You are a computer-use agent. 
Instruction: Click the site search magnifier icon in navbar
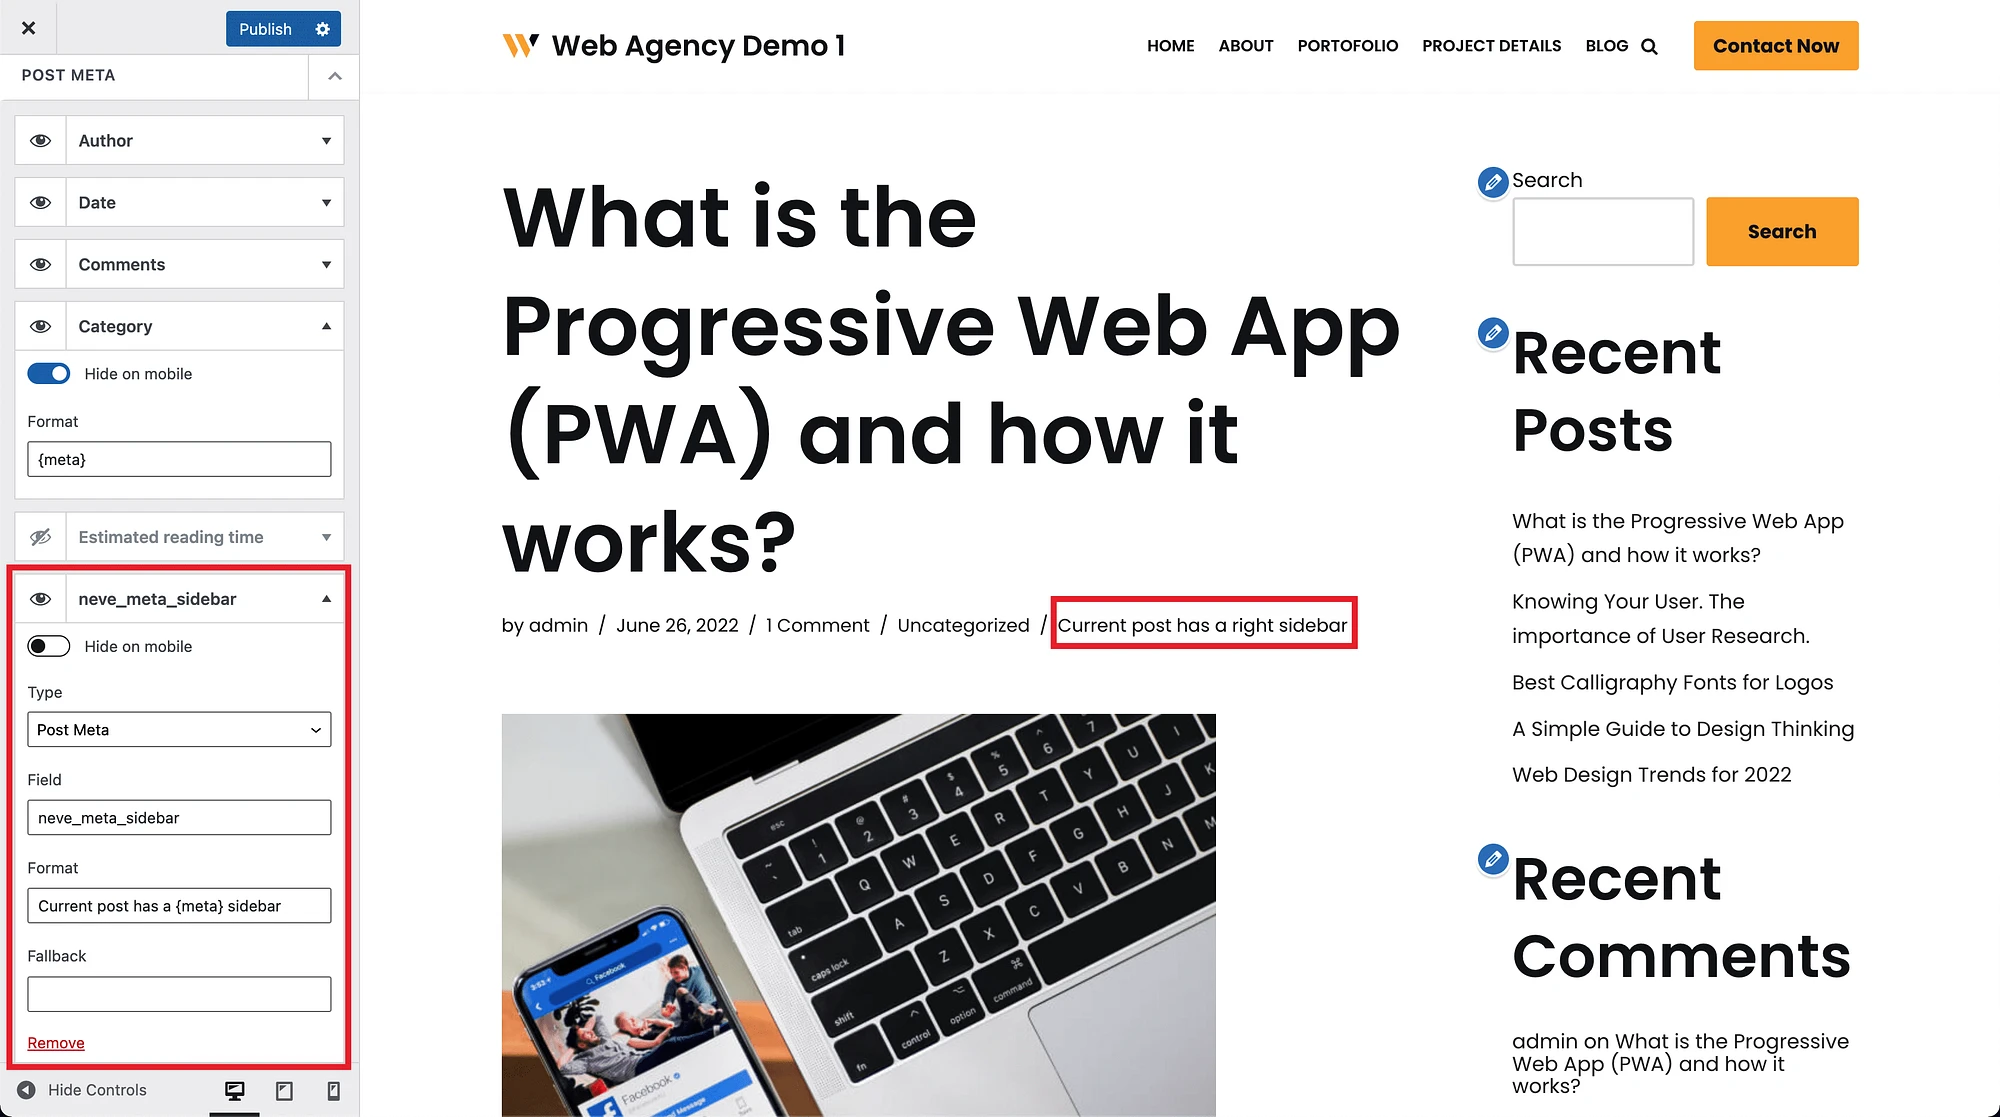tap(1648, 47)
